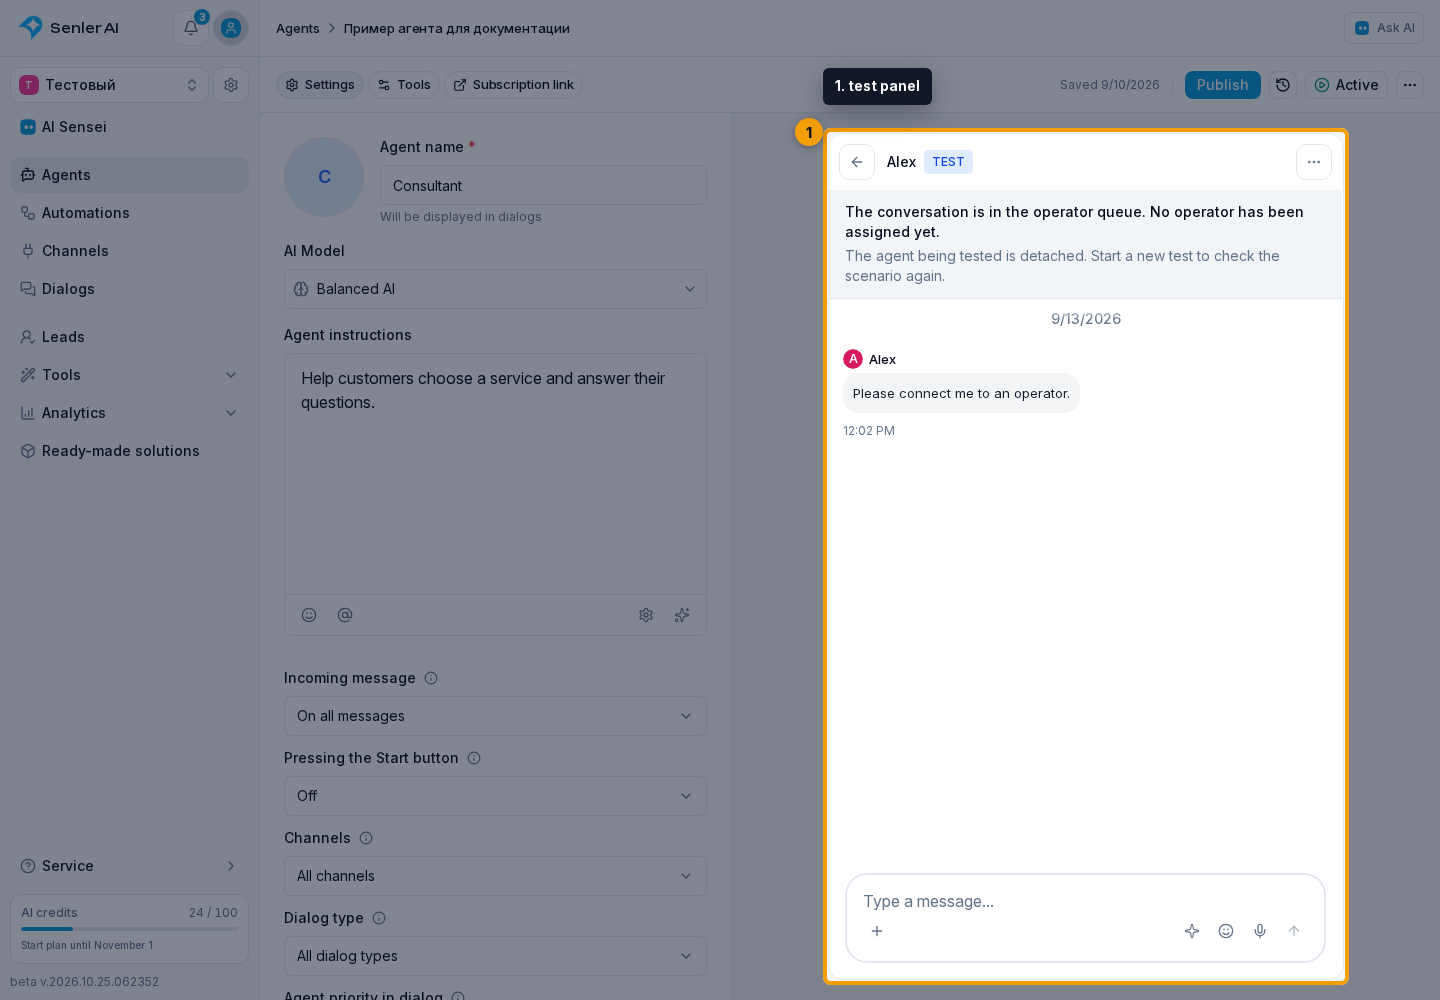1440x1000 pixels.
Task: Switch workspace Тестовый selector
Action: (x=109, y=85)
